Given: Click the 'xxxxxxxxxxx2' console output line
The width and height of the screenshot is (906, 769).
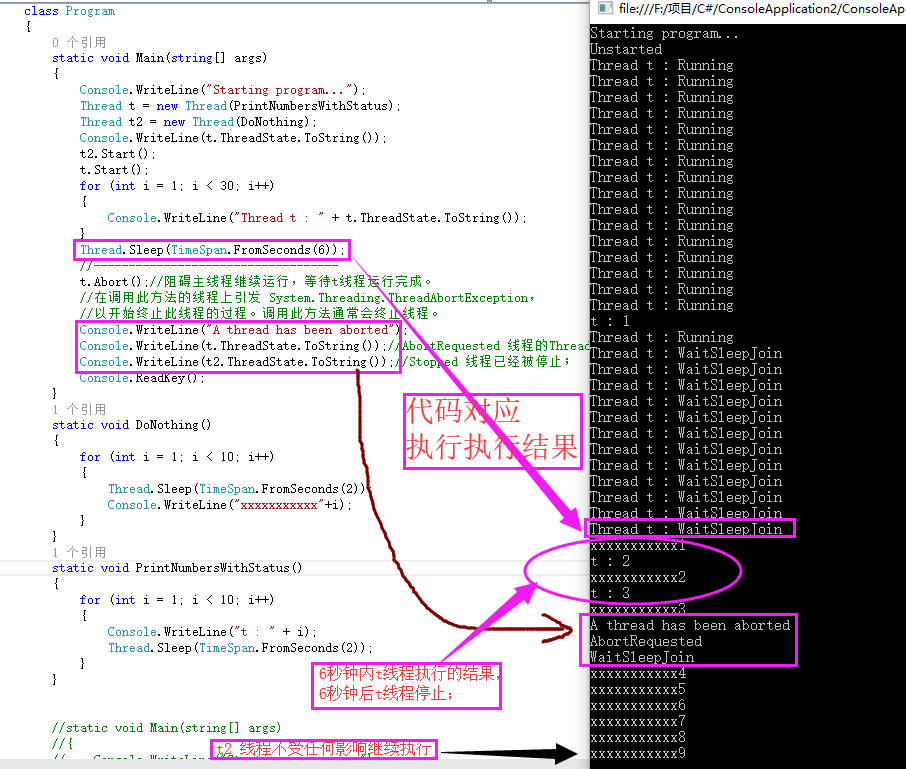Looking at the screenshot, I should (638, 577).
